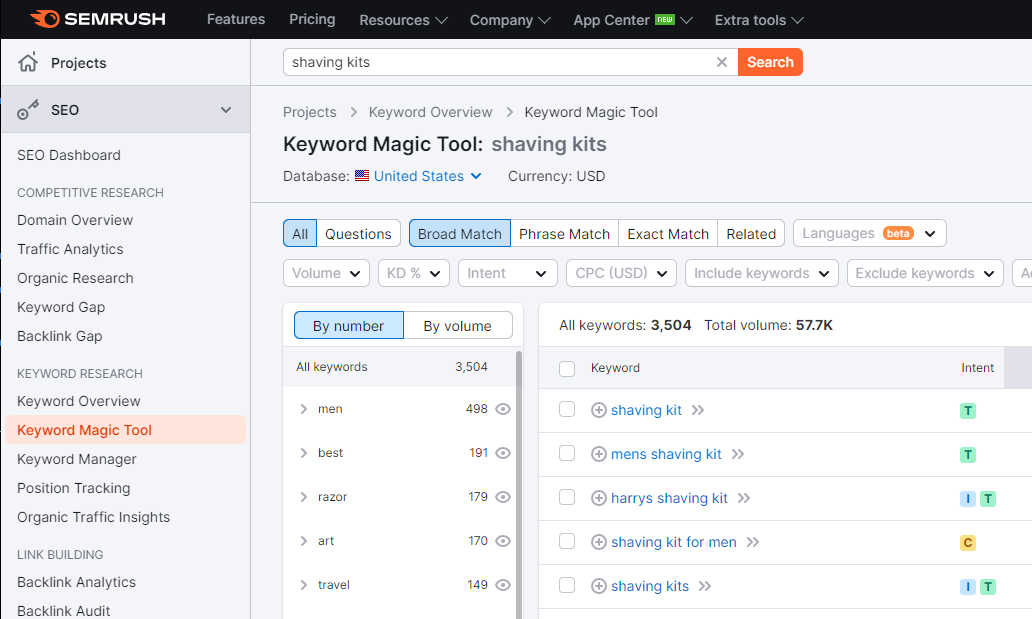Select all keywords using header checkbox
This screenshot has height=619, width=1032.
click(567, 368)
